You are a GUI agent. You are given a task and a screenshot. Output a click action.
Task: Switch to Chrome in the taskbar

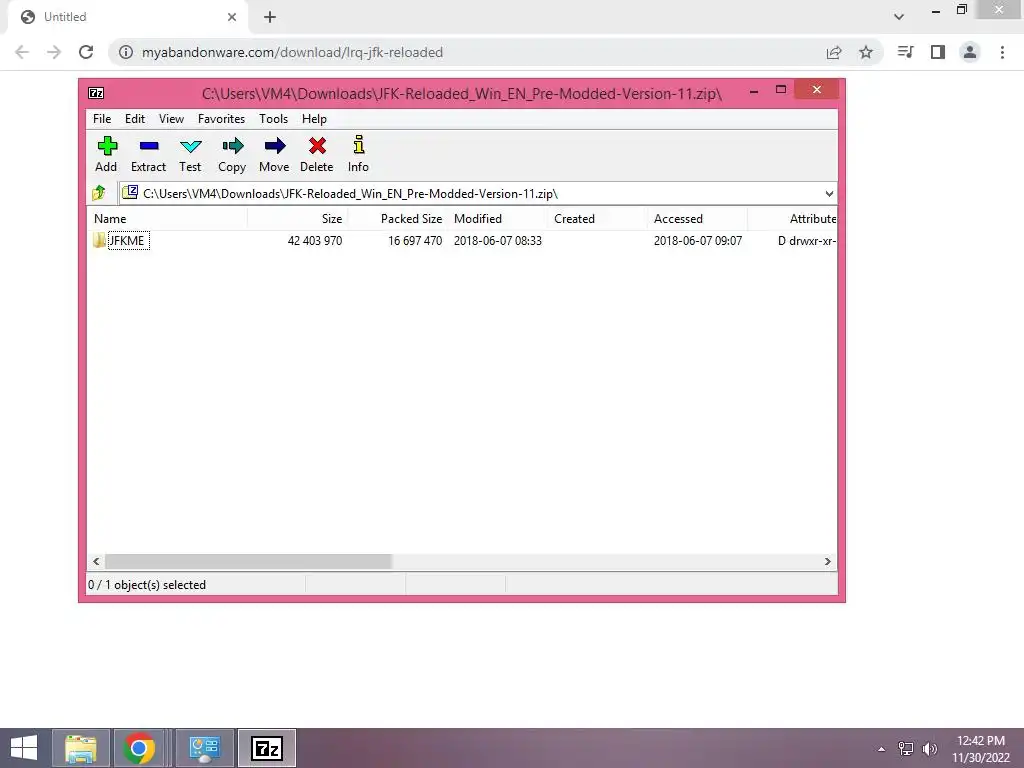138,748
